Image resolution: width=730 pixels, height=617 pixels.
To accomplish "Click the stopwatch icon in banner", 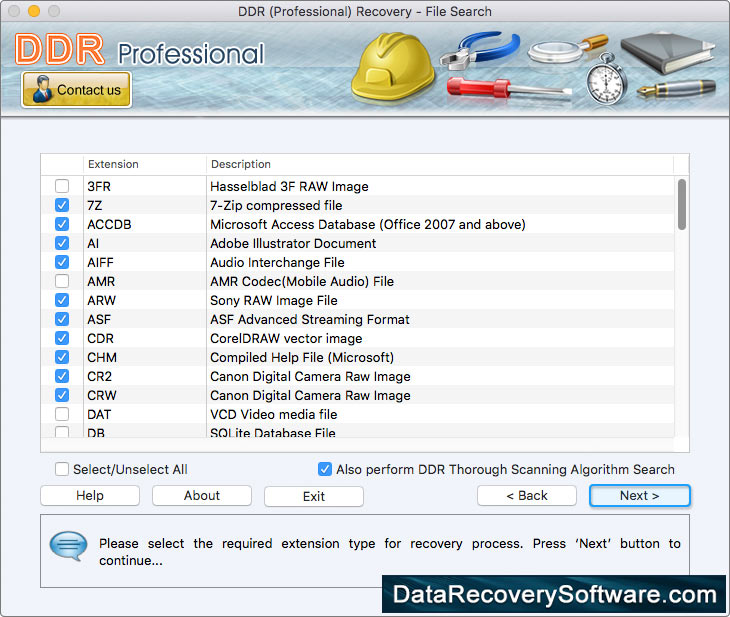I will tap(606, 80).
